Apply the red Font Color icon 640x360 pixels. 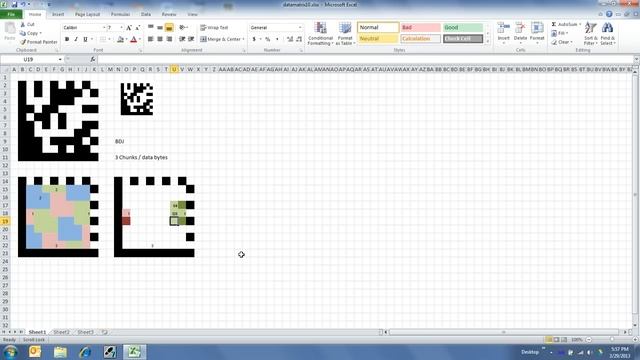pyautogui.click(x=133, y=39)
